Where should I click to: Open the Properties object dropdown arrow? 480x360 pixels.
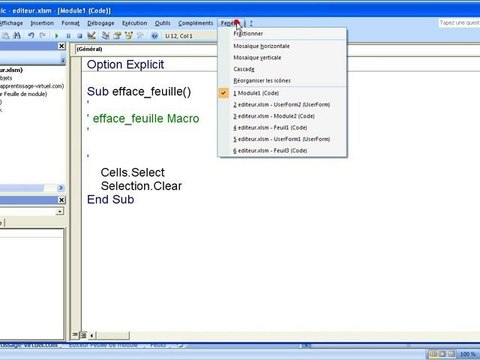60,211
